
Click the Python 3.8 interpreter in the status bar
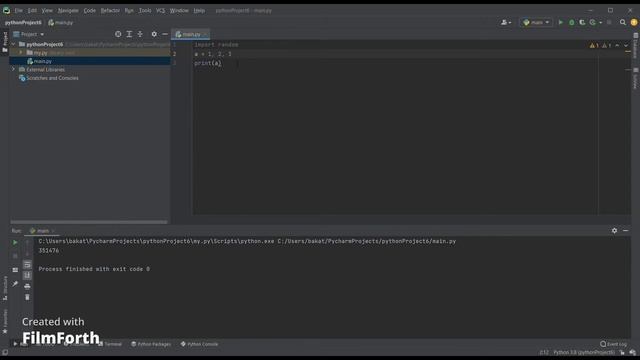point(584,352)
